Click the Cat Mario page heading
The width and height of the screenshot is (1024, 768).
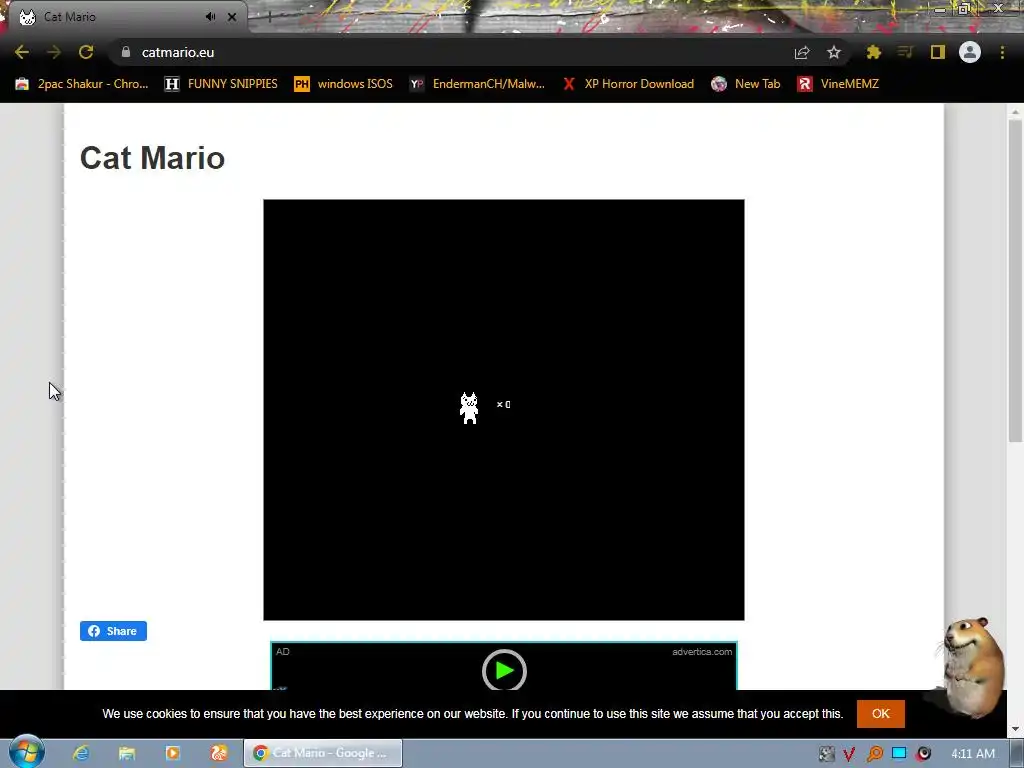coord(152,158)
